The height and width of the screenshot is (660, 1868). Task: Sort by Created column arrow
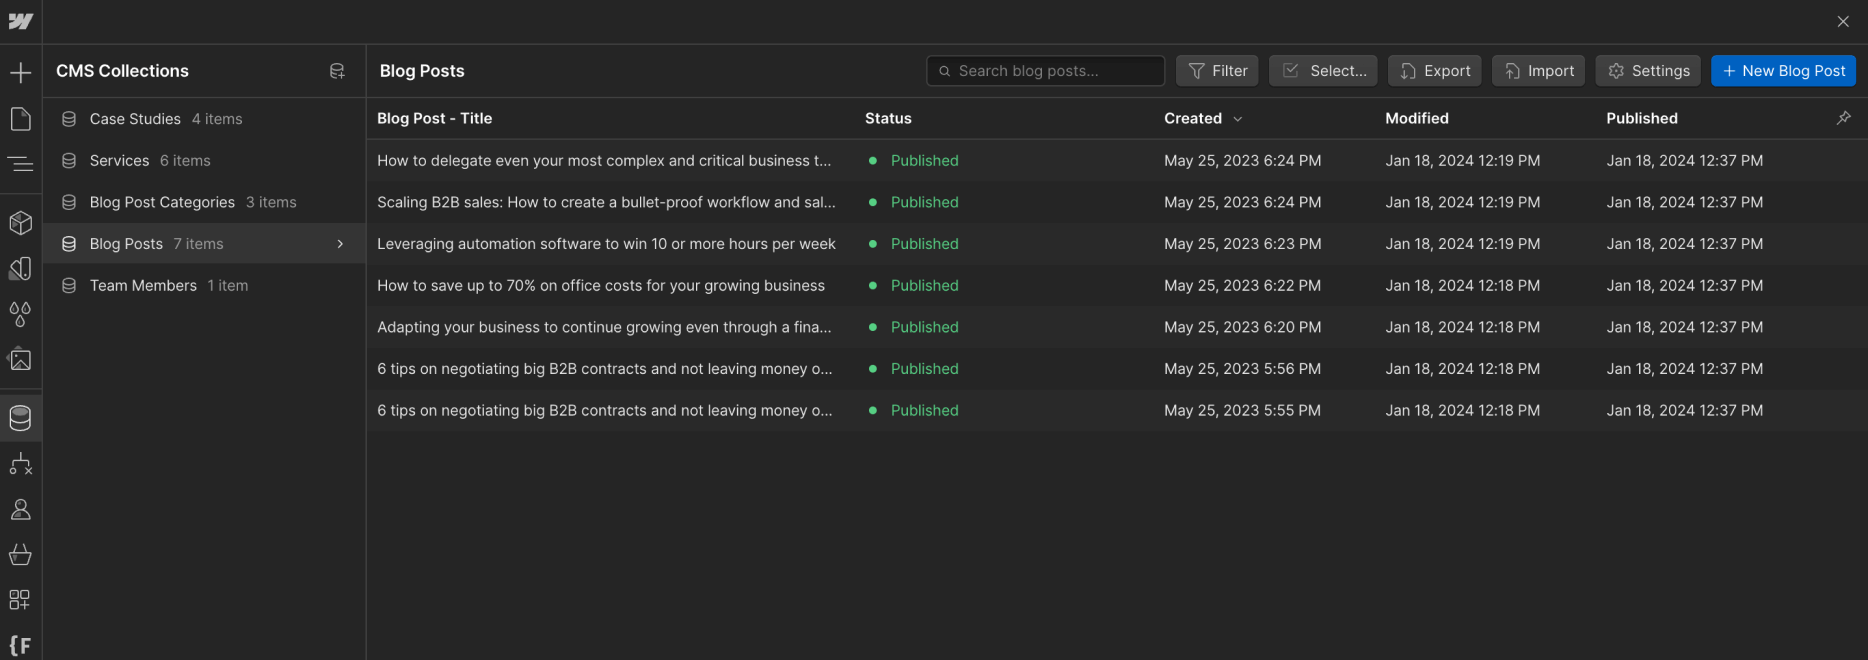(1238, 119)
